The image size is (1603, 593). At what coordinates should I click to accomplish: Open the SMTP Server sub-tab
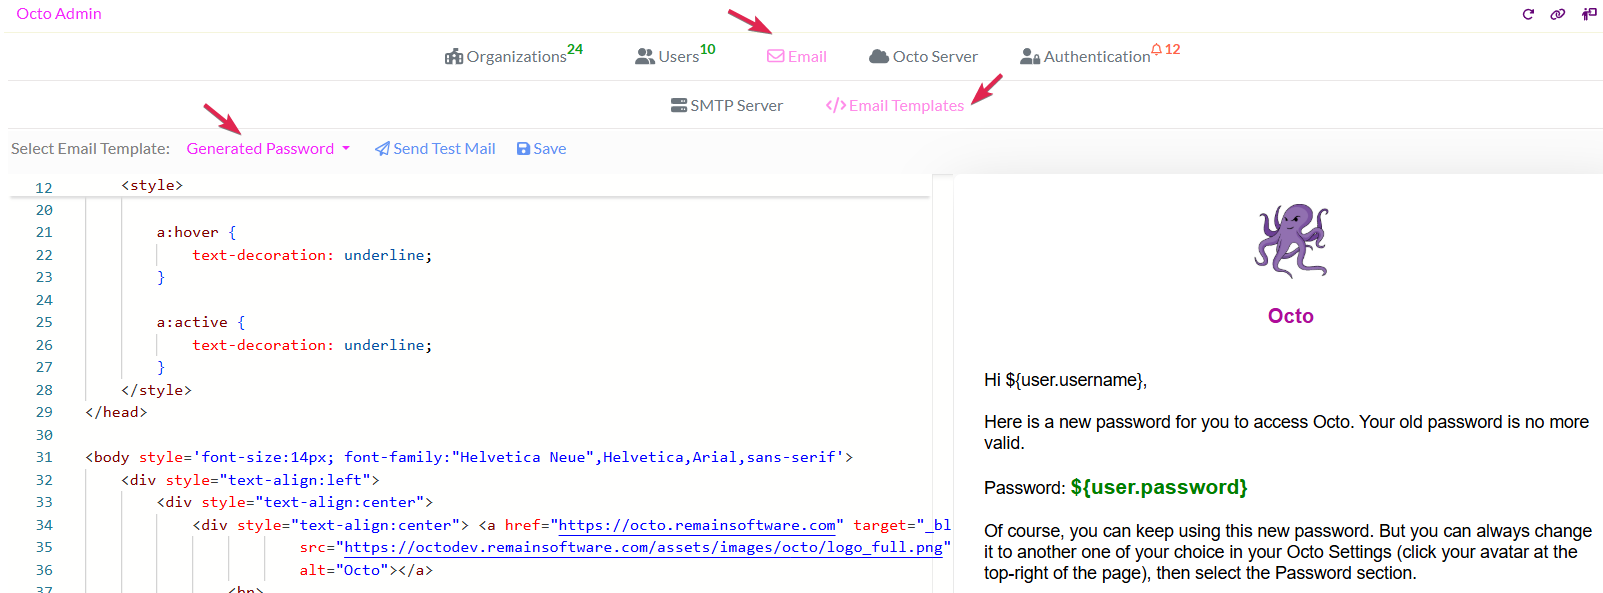(727, 106)
